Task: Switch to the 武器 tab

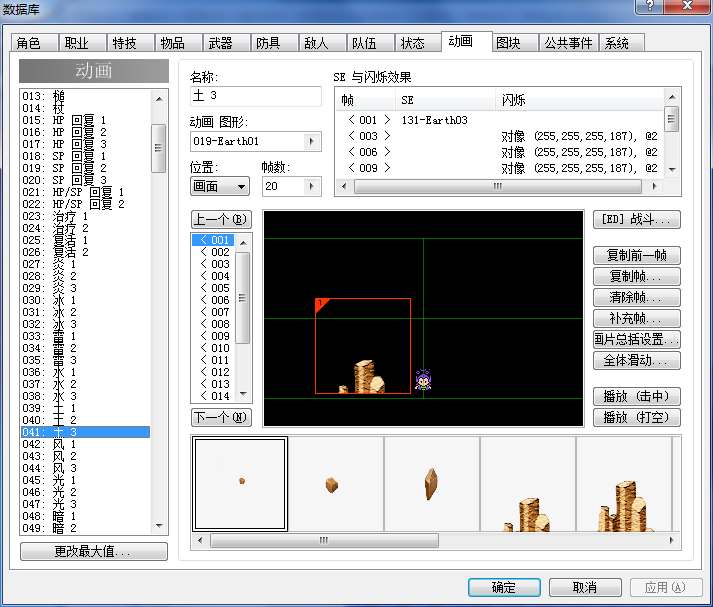Action: point(226,43)
